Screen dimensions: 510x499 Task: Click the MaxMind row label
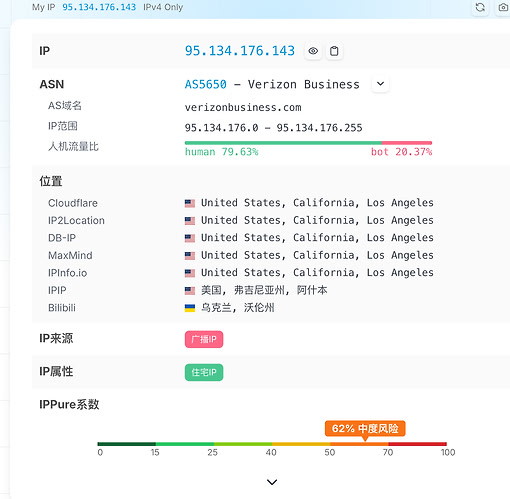coord(70,255)
